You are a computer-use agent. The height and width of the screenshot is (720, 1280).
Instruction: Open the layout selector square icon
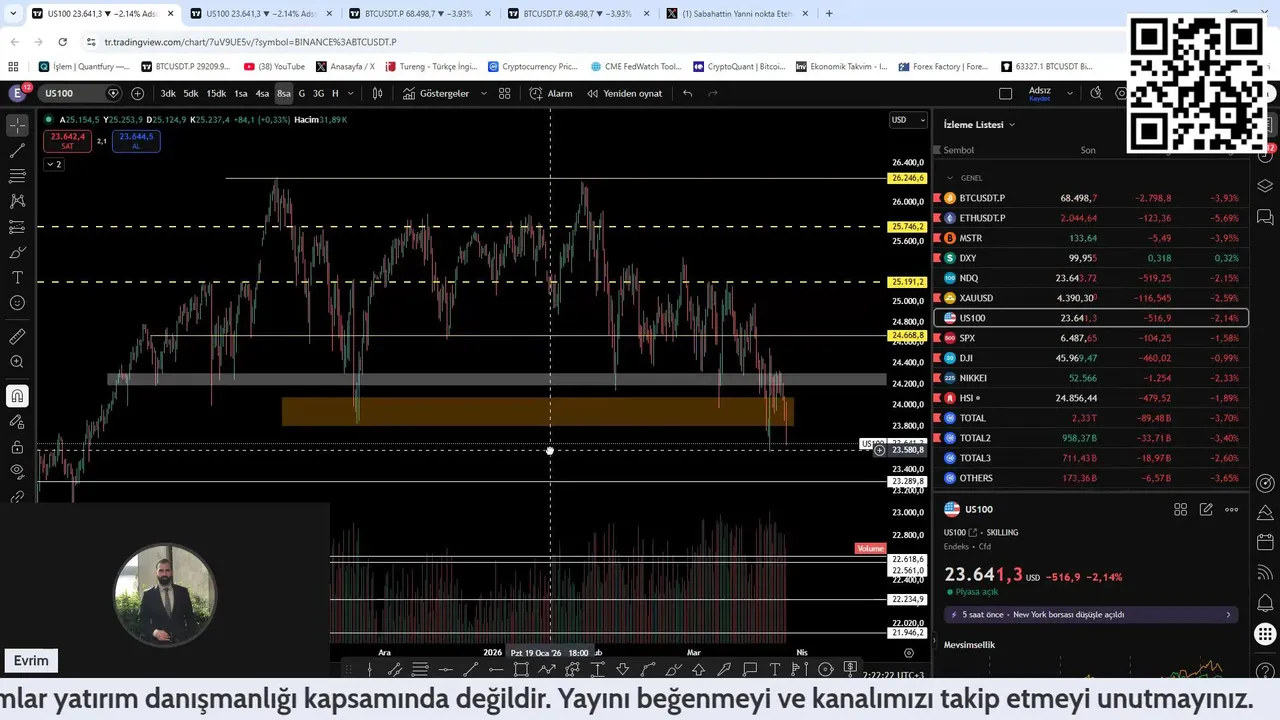pos(1006,93)
